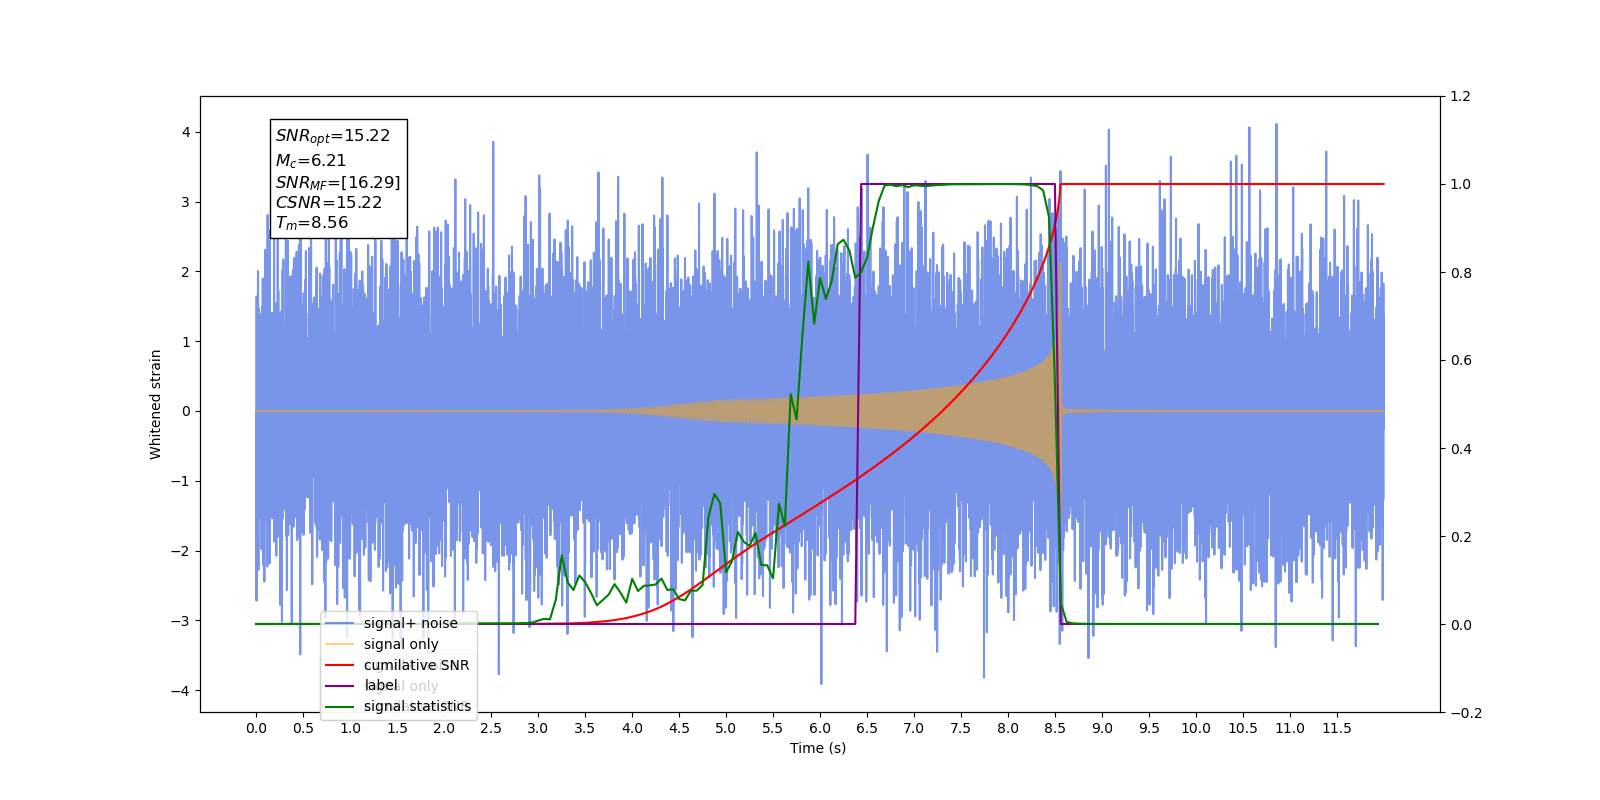The image size is (1600, 800).
Task: Click the Tm=8.56 annotation text
Action: [x=312, y=223]
